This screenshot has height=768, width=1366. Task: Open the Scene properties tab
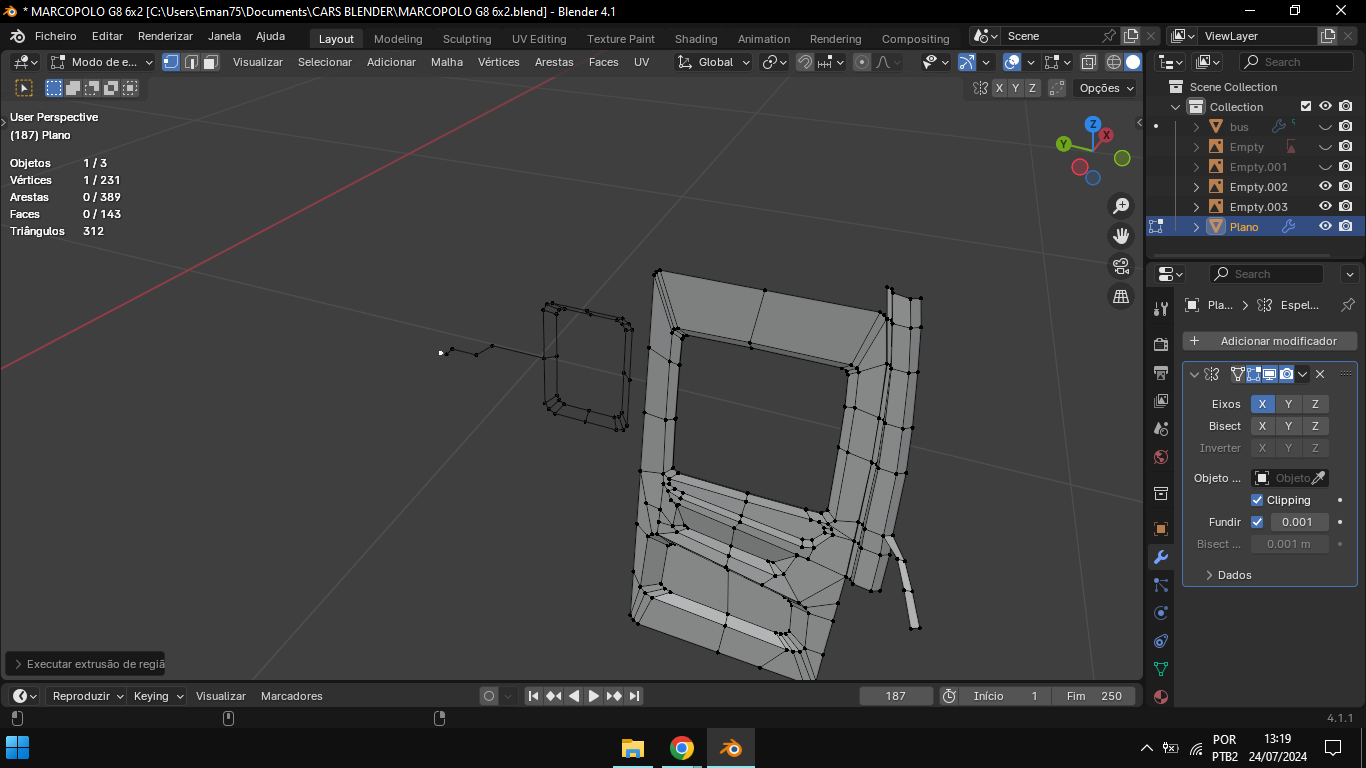click(1161, 429)
